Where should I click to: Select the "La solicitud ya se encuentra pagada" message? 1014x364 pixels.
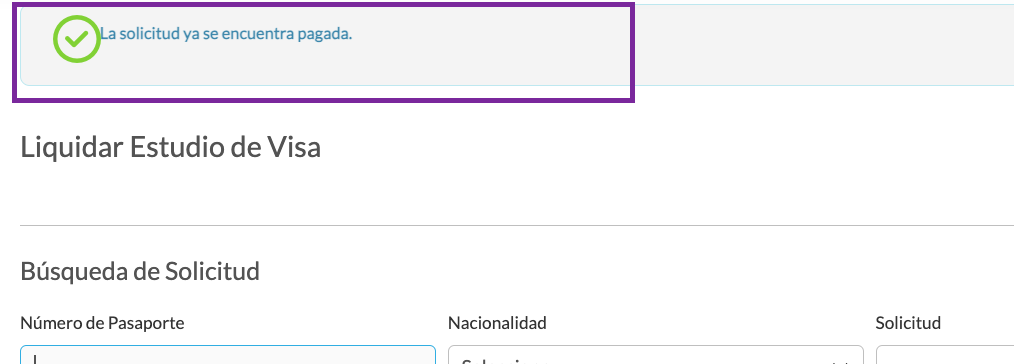[x=226, y=34]
